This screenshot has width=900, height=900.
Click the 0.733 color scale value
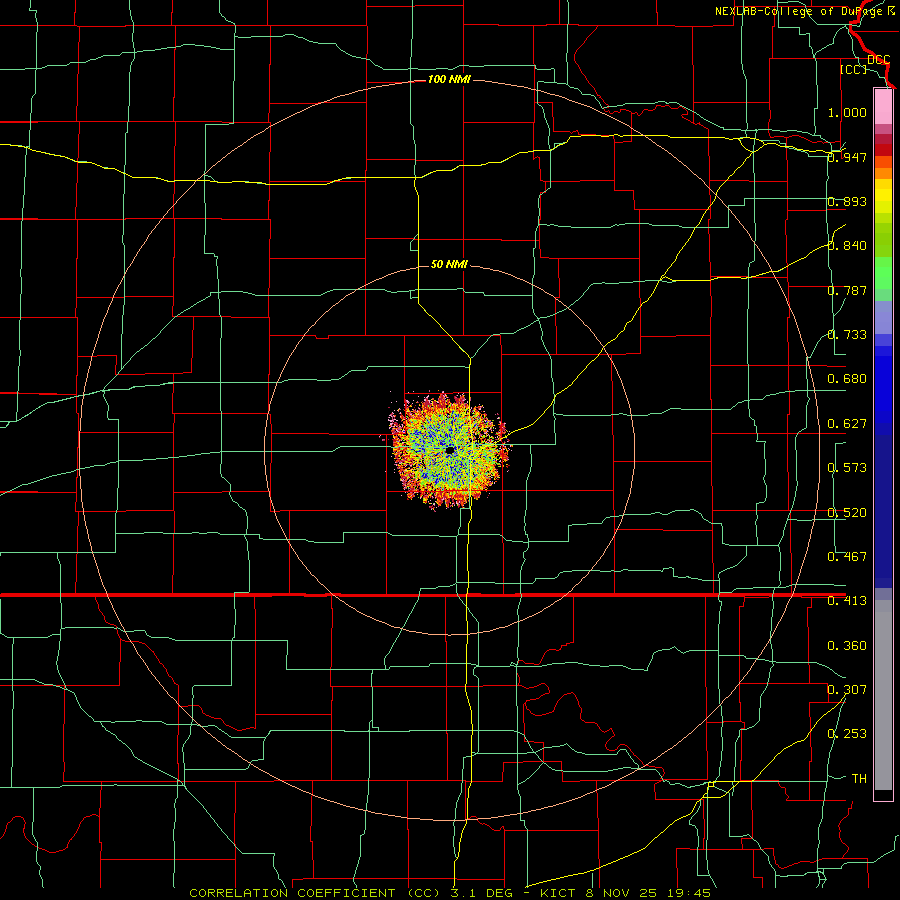[847, 334]
